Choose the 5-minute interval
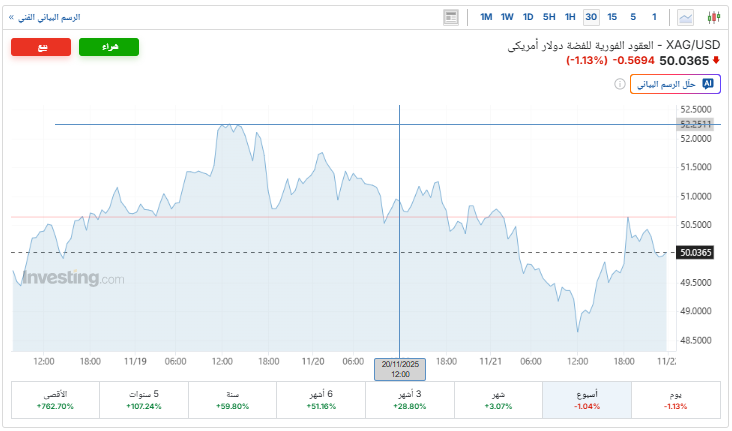732x431 pixels. 633,17
